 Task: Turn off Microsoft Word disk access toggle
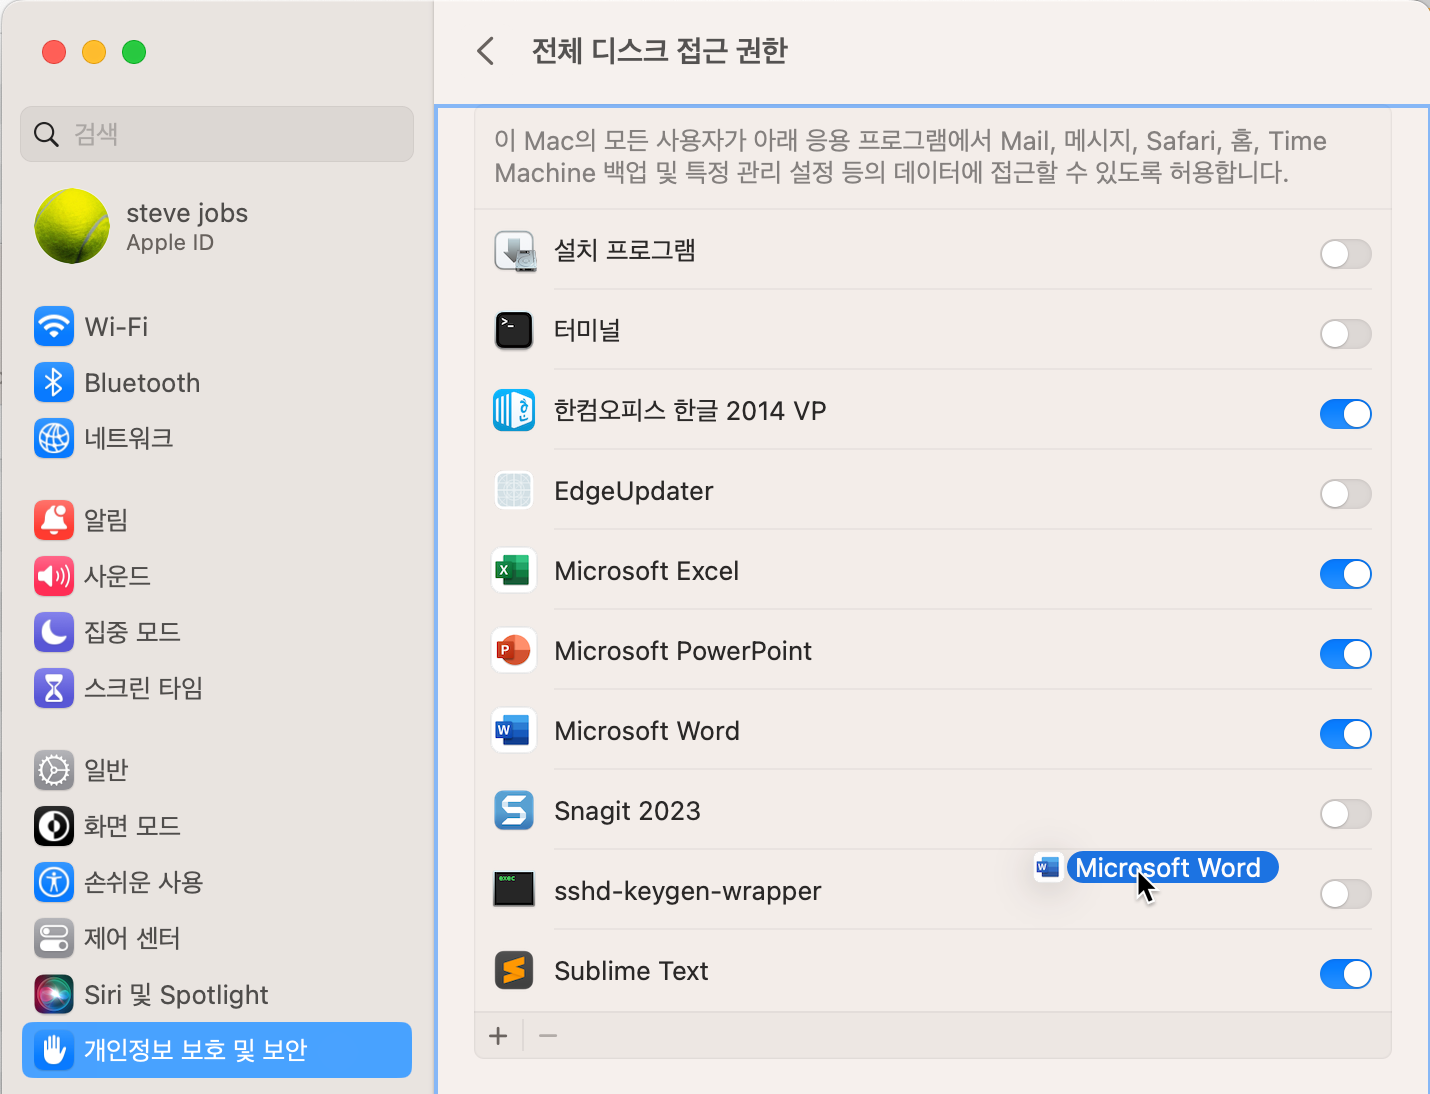tap(1345, 734)
